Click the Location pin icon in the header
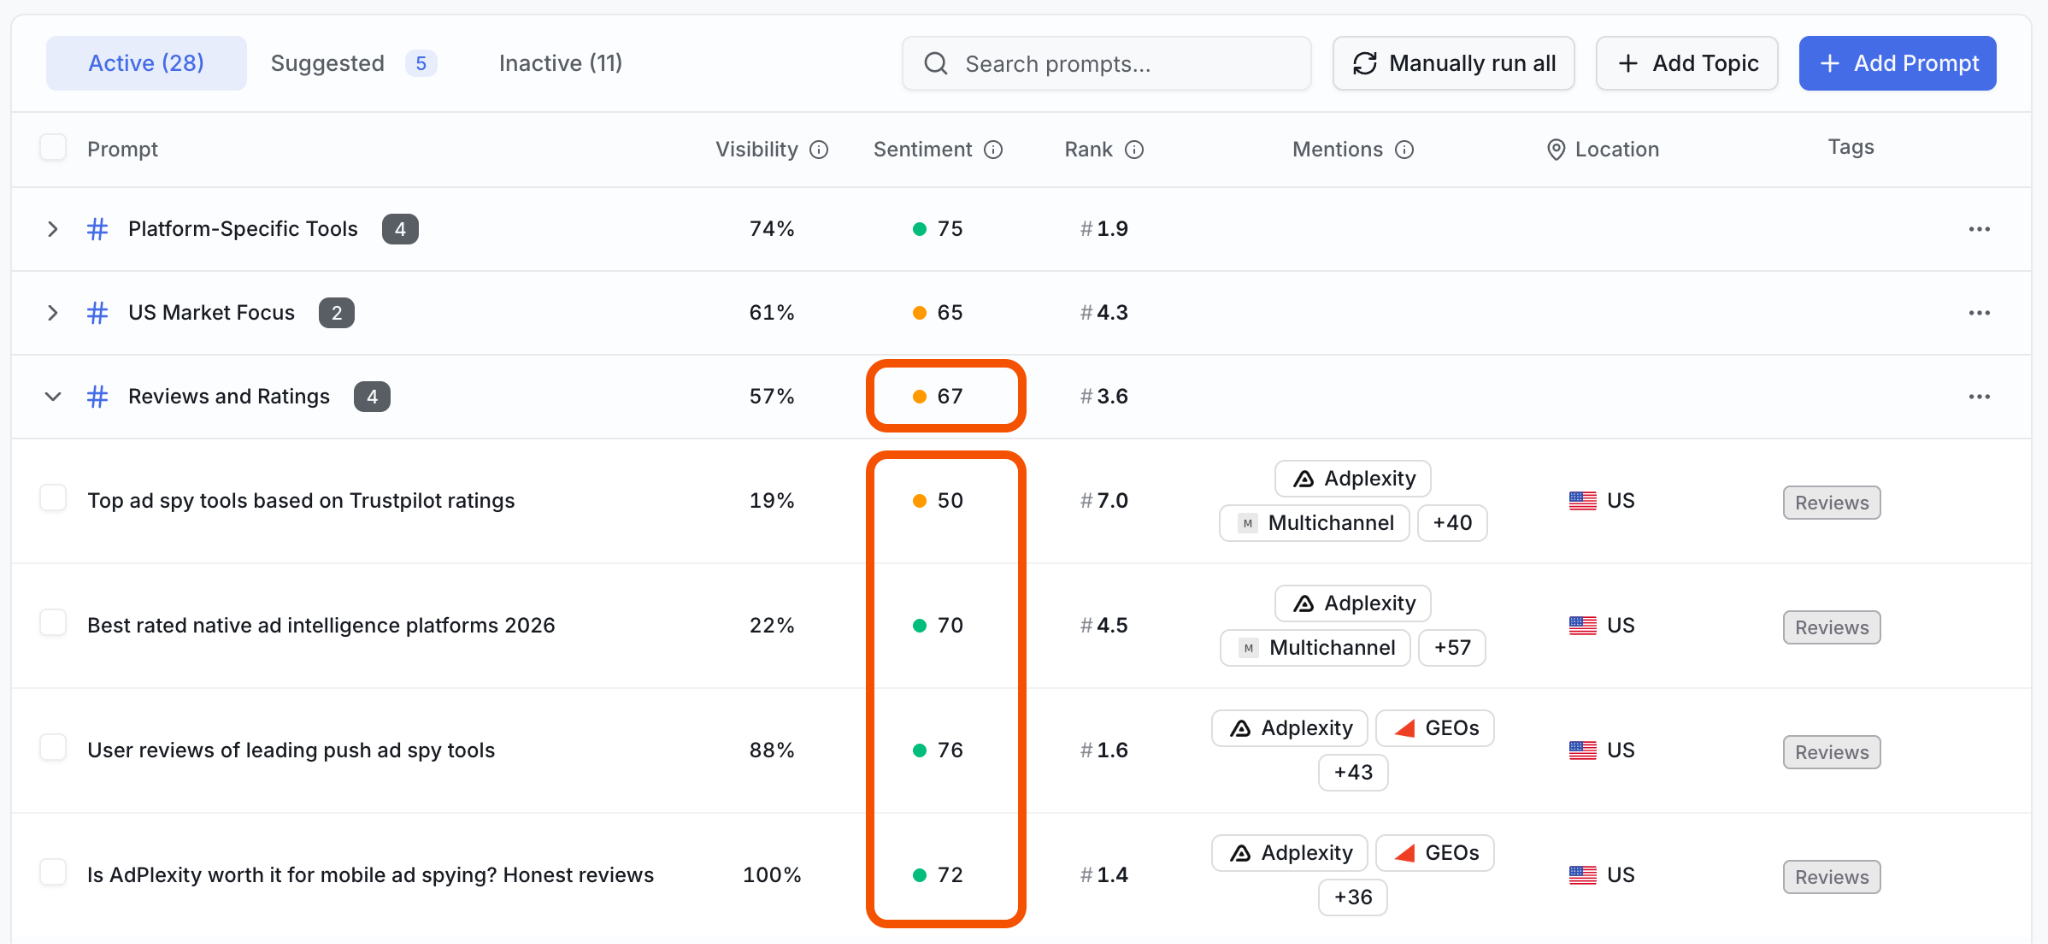 tap(1556, 150)
